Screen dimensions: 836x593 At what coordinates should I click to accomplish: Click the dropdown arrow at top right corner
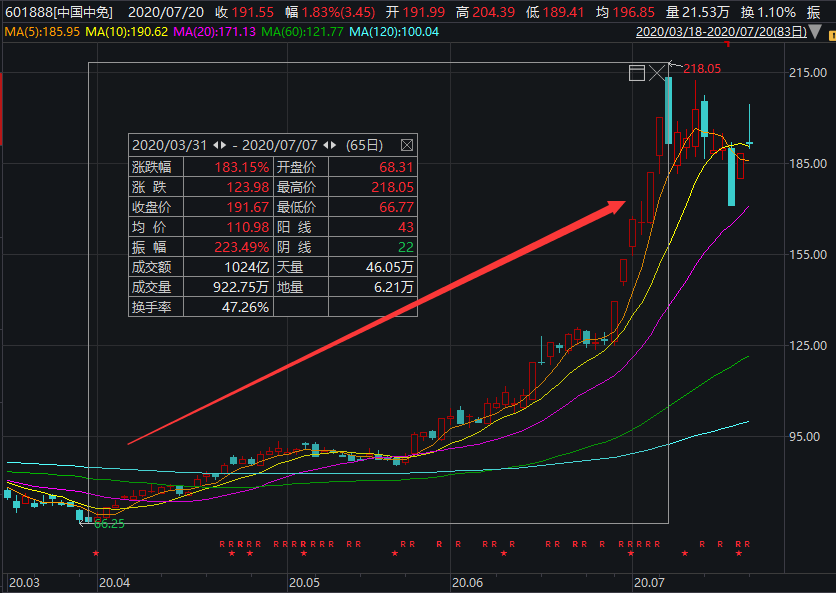(x=827, y=33)
